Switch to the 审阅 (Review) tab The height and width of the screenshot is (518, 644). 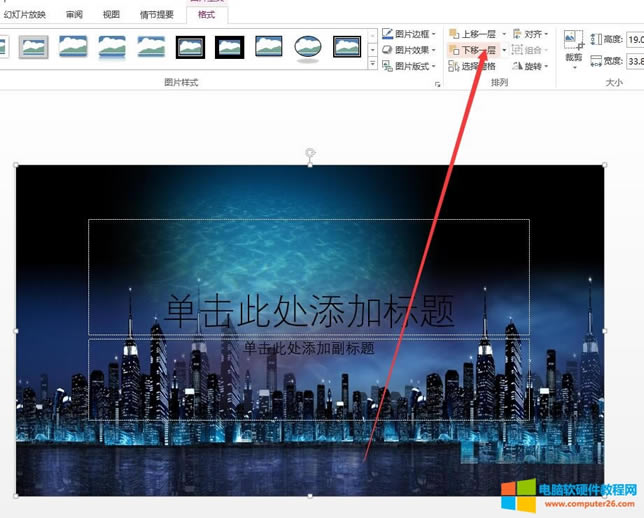point(74,15)
